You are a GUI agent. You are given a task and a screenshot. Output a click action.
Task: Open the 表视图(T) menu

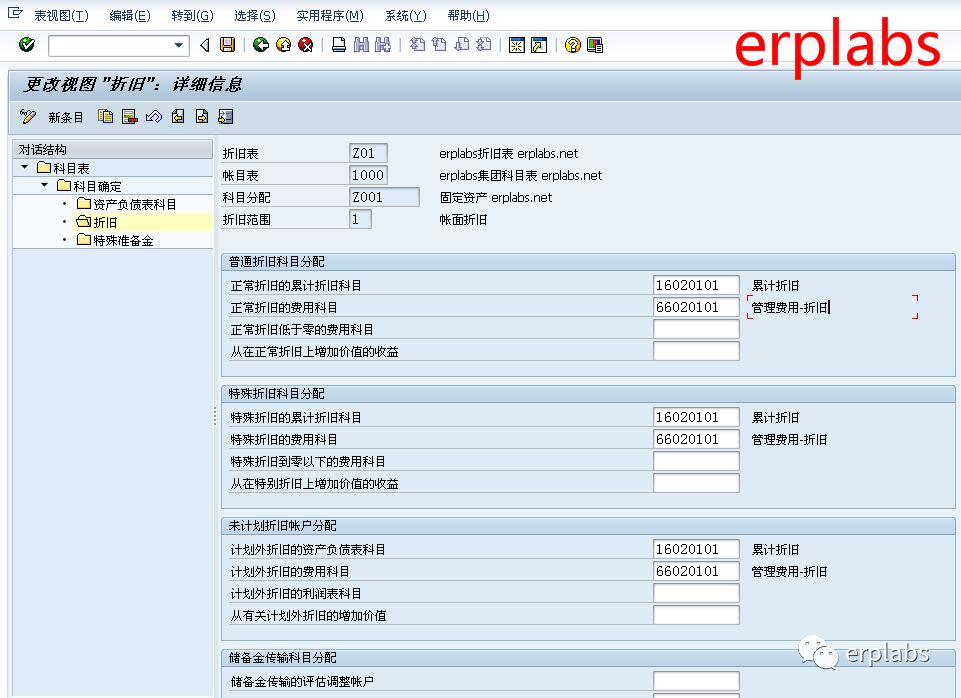61,15
